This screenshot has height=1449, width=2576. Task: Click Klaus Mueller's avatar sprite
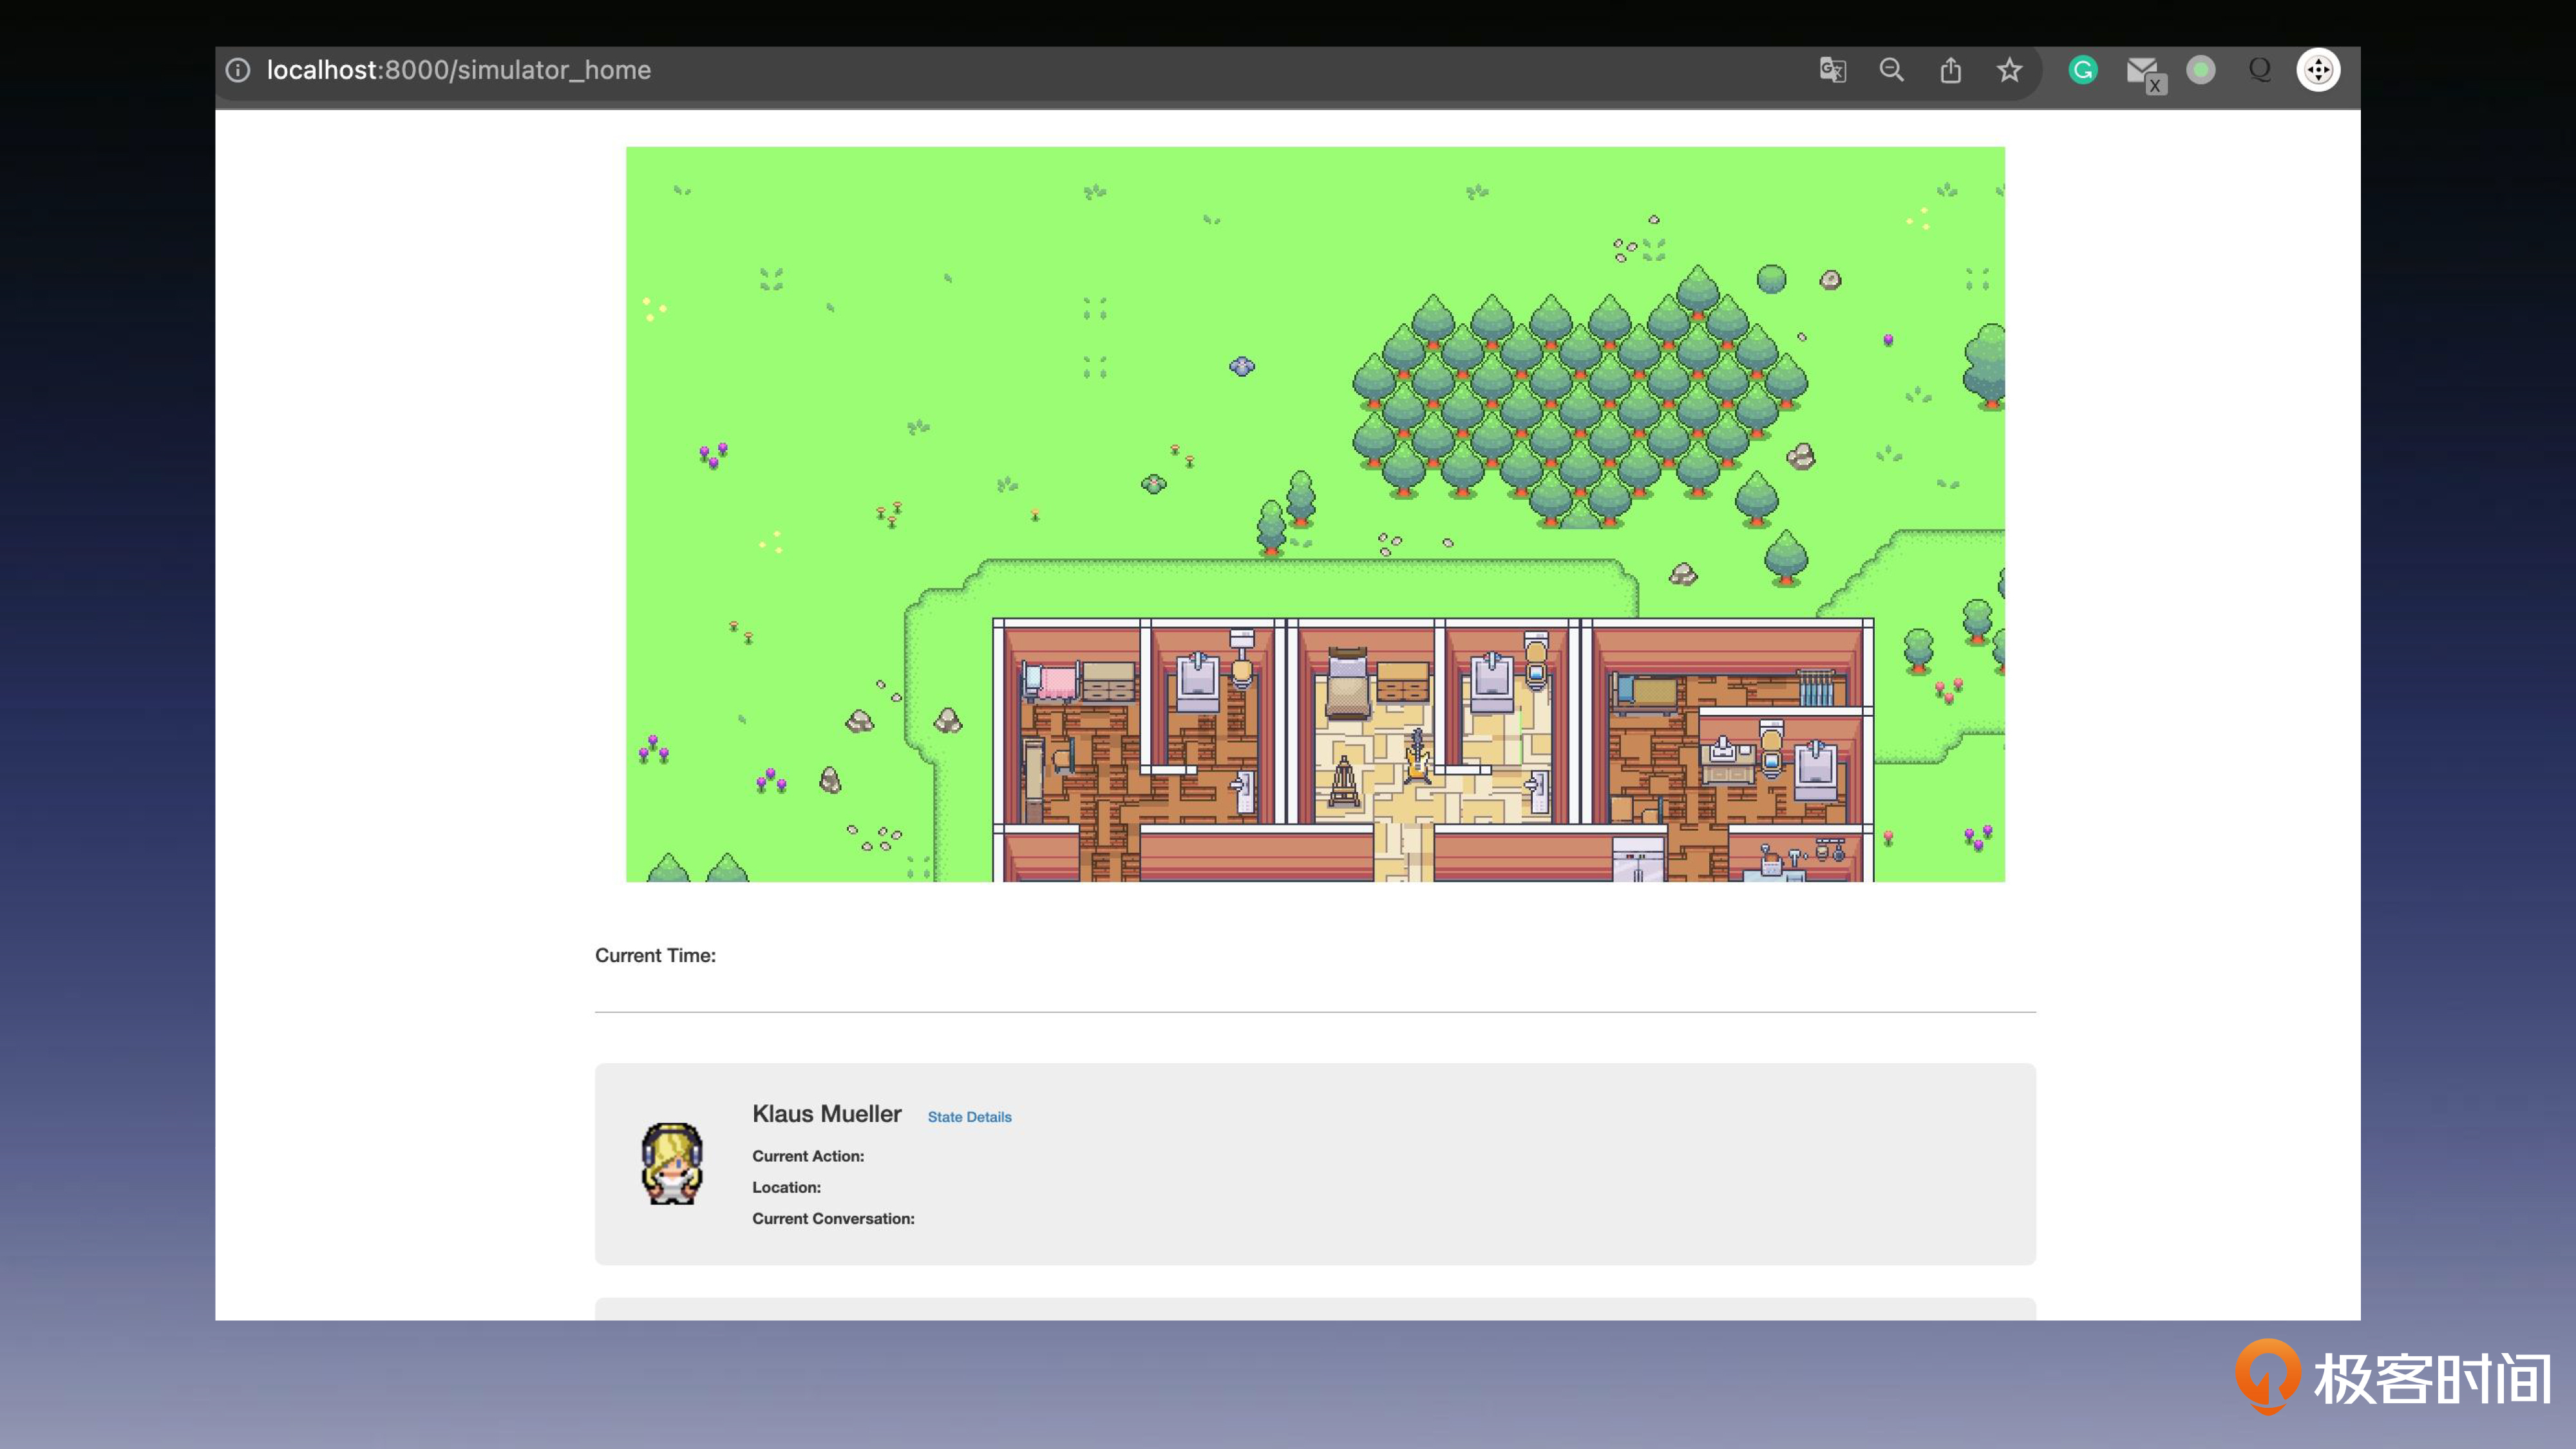click(672, 1163)
